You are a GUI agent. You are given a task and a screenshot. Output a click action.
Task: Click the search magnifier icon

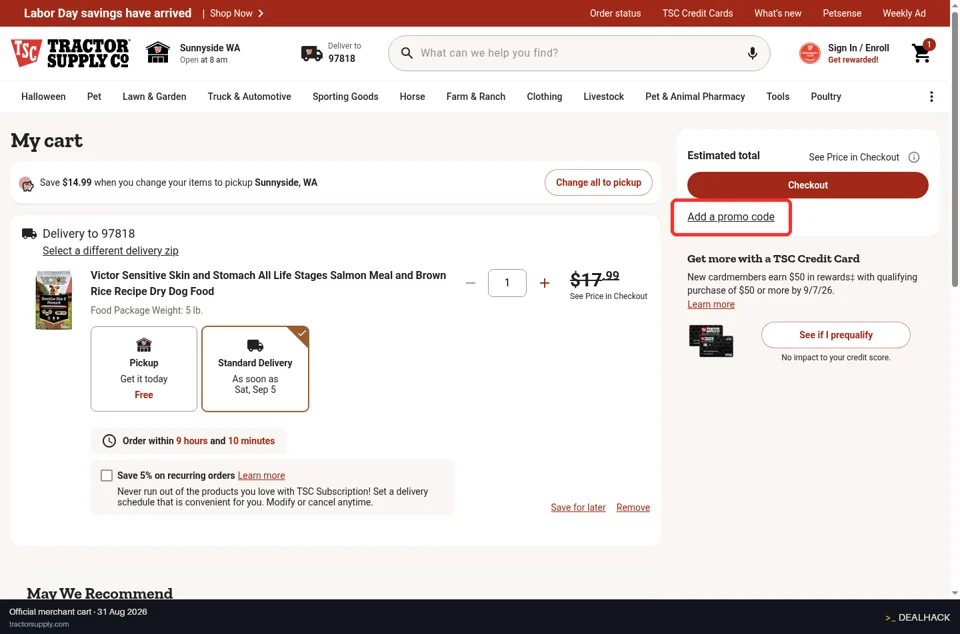[x=407, y=53]
